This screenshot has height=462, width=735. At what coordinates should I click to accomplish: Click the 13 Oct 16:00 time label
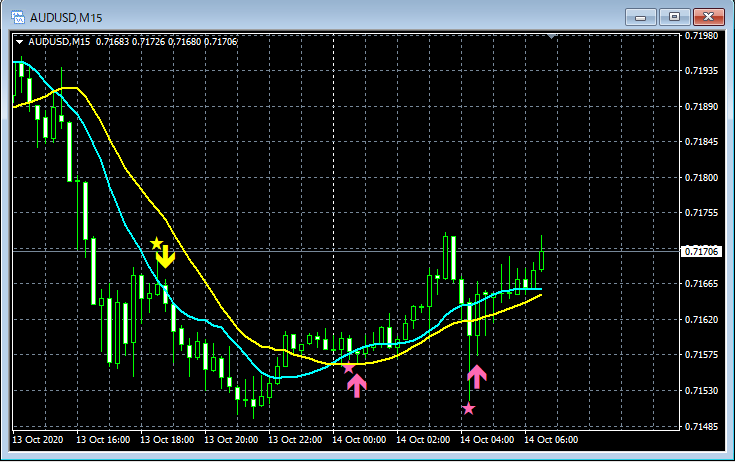tap(103, 440)
